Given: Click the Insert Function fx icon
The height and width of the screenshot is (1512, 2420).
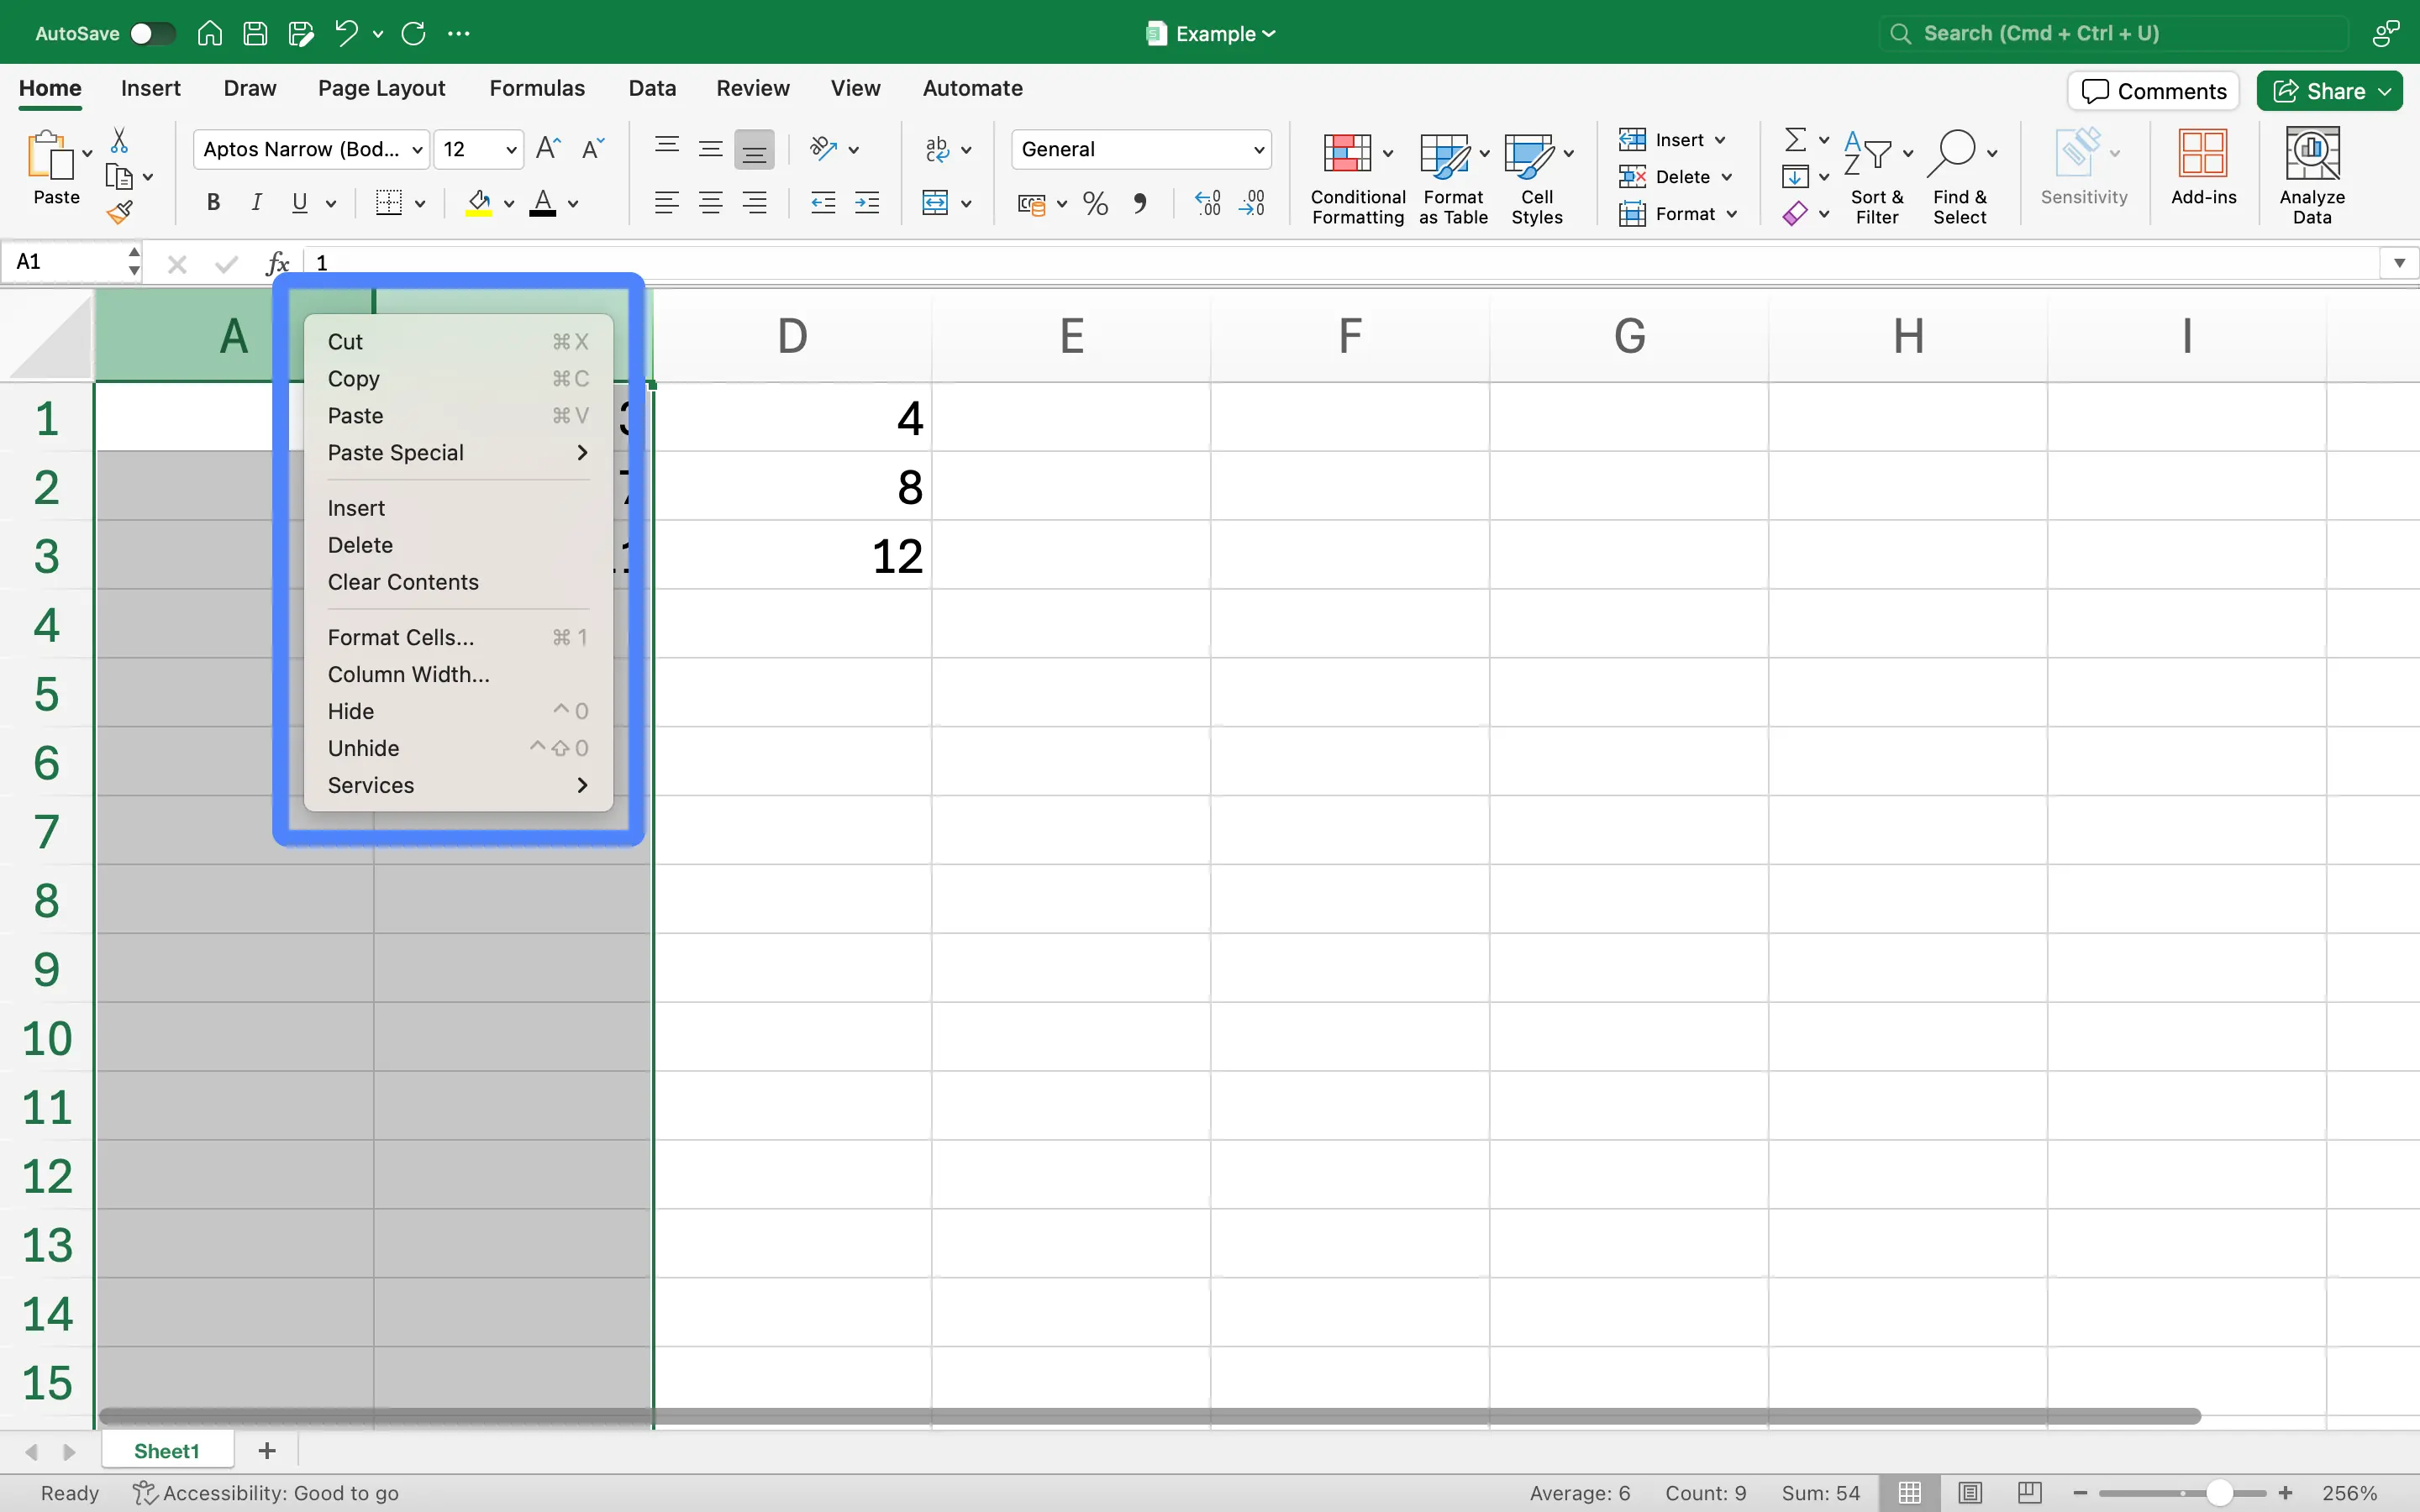Looking at the screenshot, I should [x=278, y=263].
